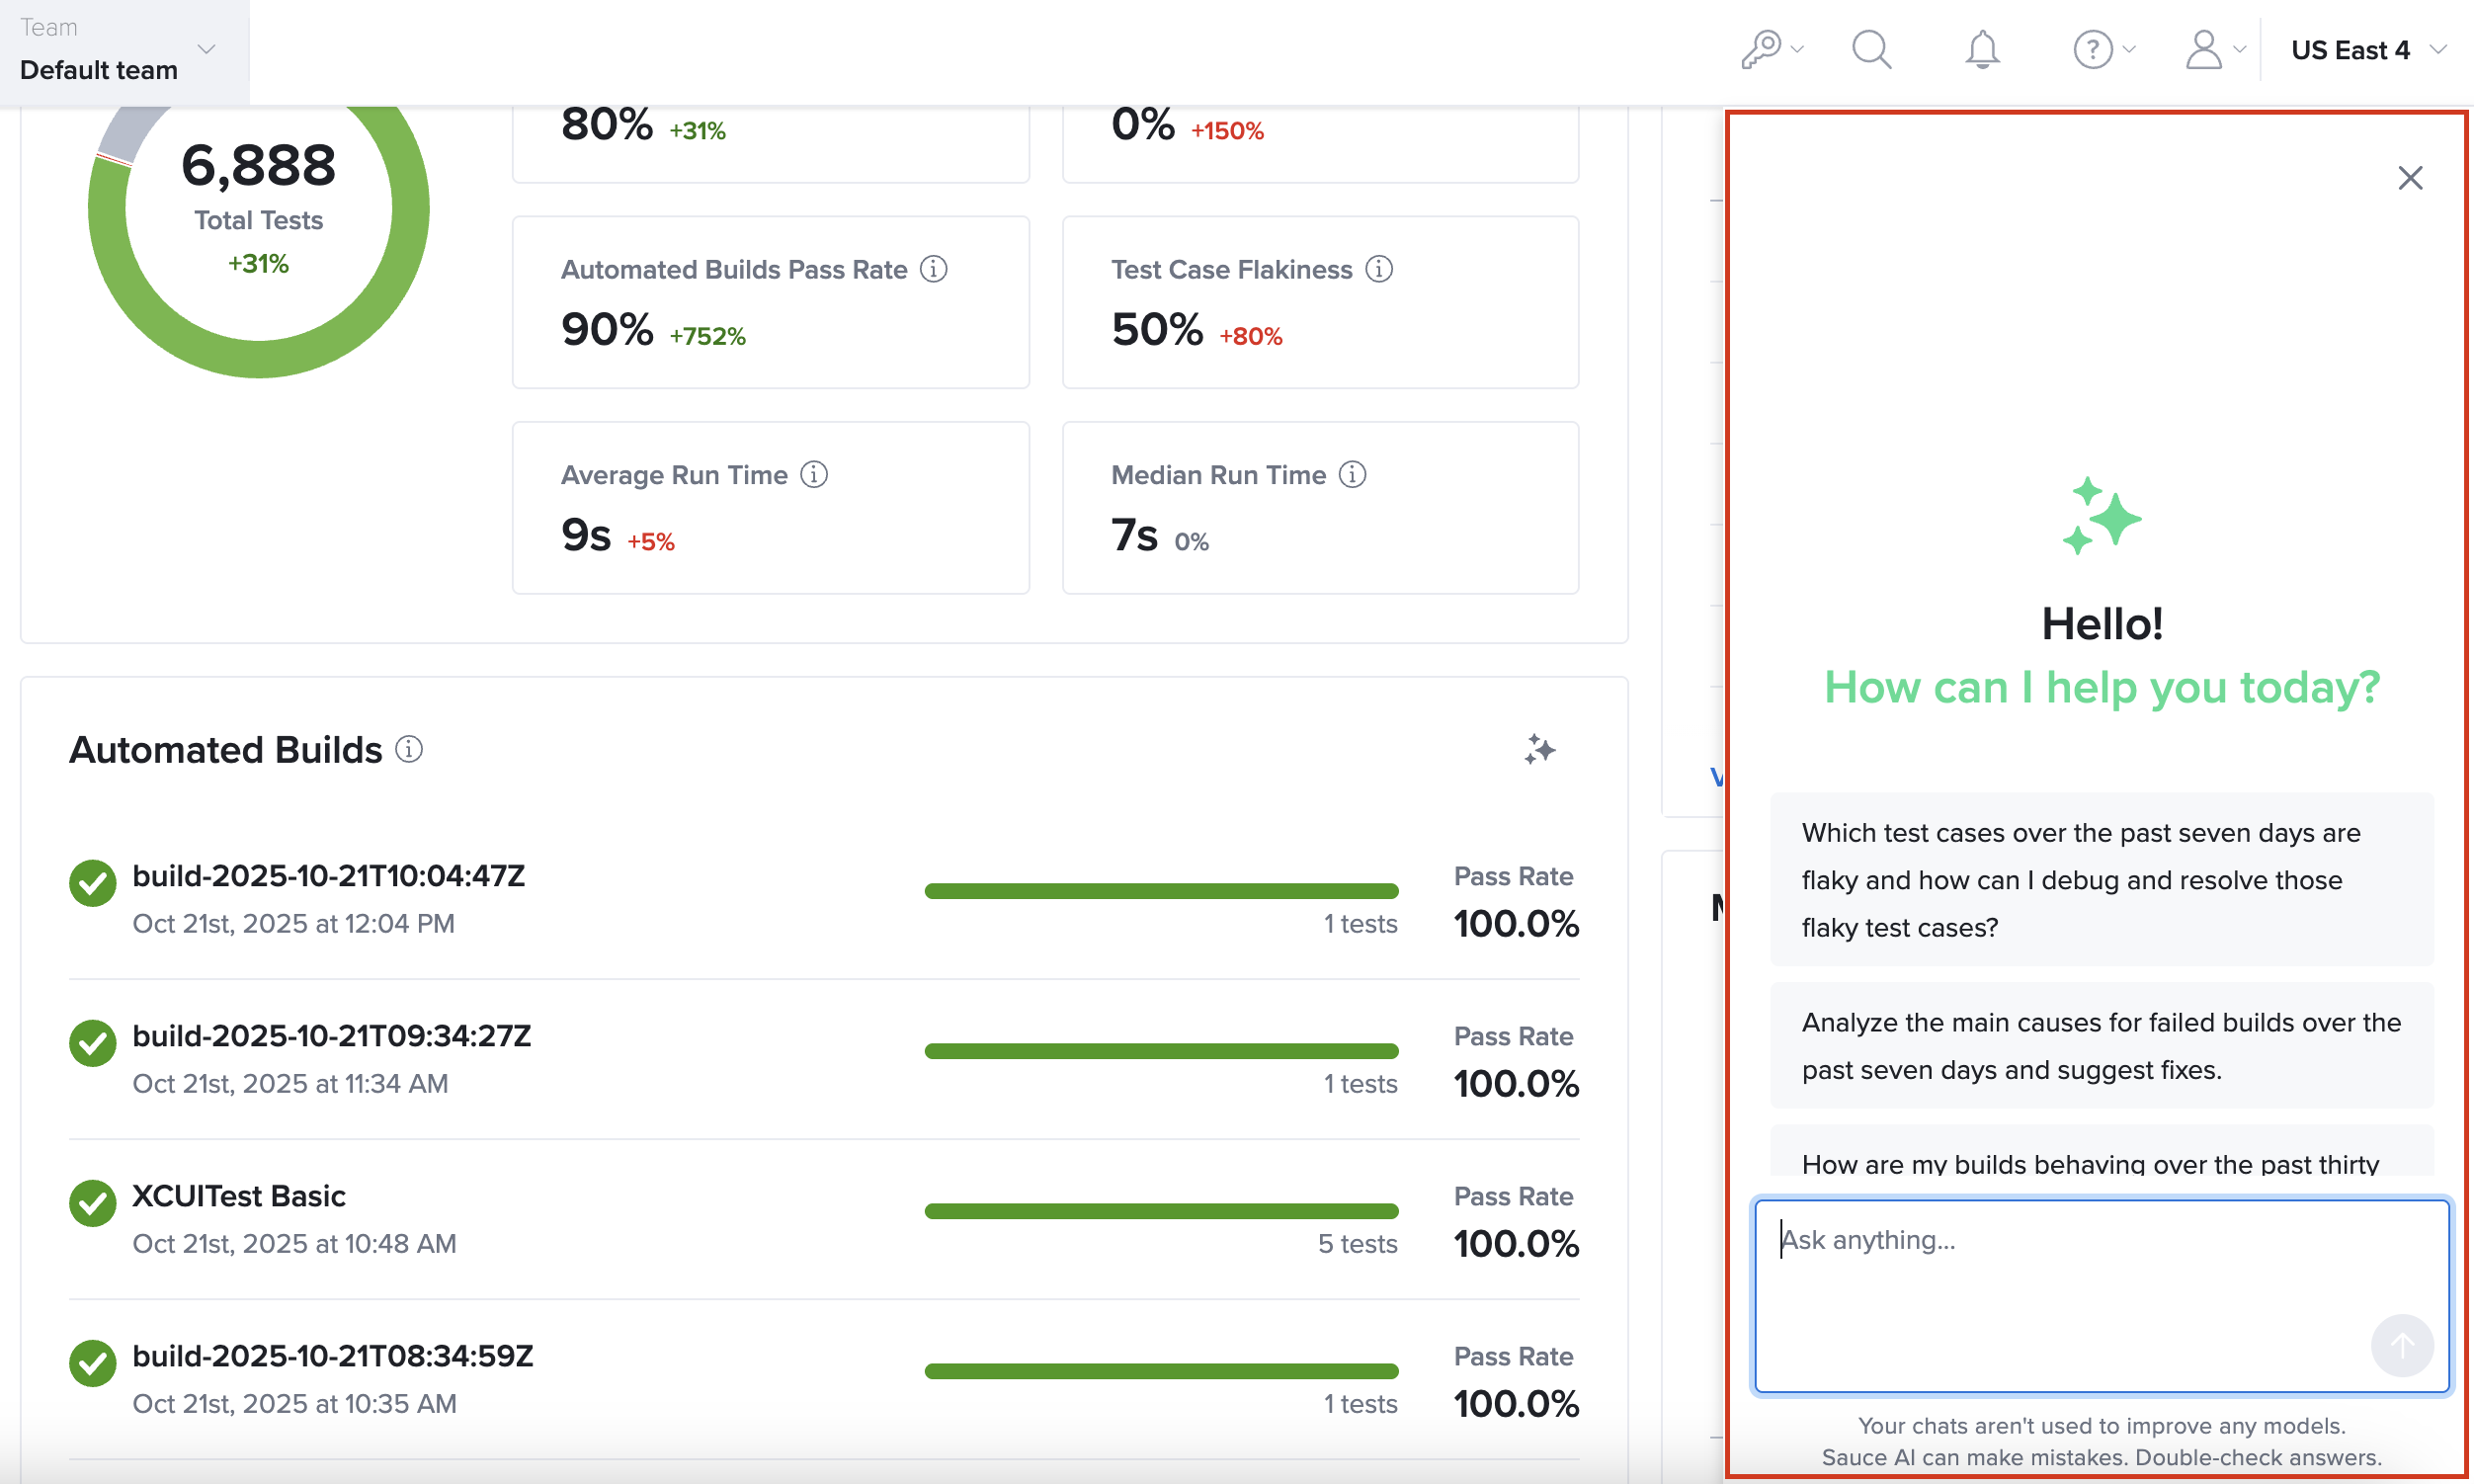The width and height of the screenshot is (2474, 1484).
Task: Open search using the magnifier icon
Action: [1871, 48]
